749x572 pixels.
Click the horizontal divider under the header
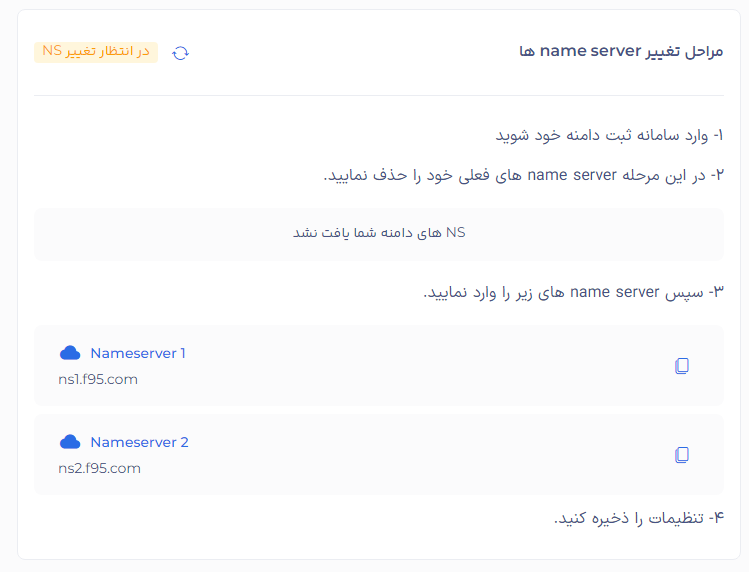[x=379, y=96]
